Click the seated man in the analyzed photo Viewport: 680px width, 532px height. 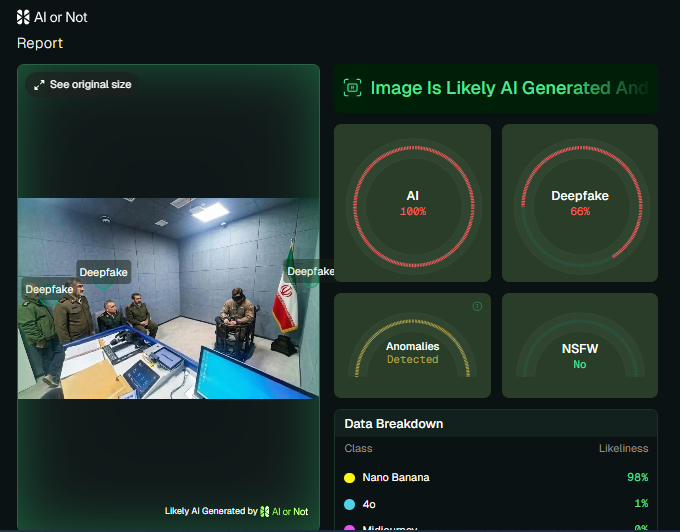tap(237, 318)
